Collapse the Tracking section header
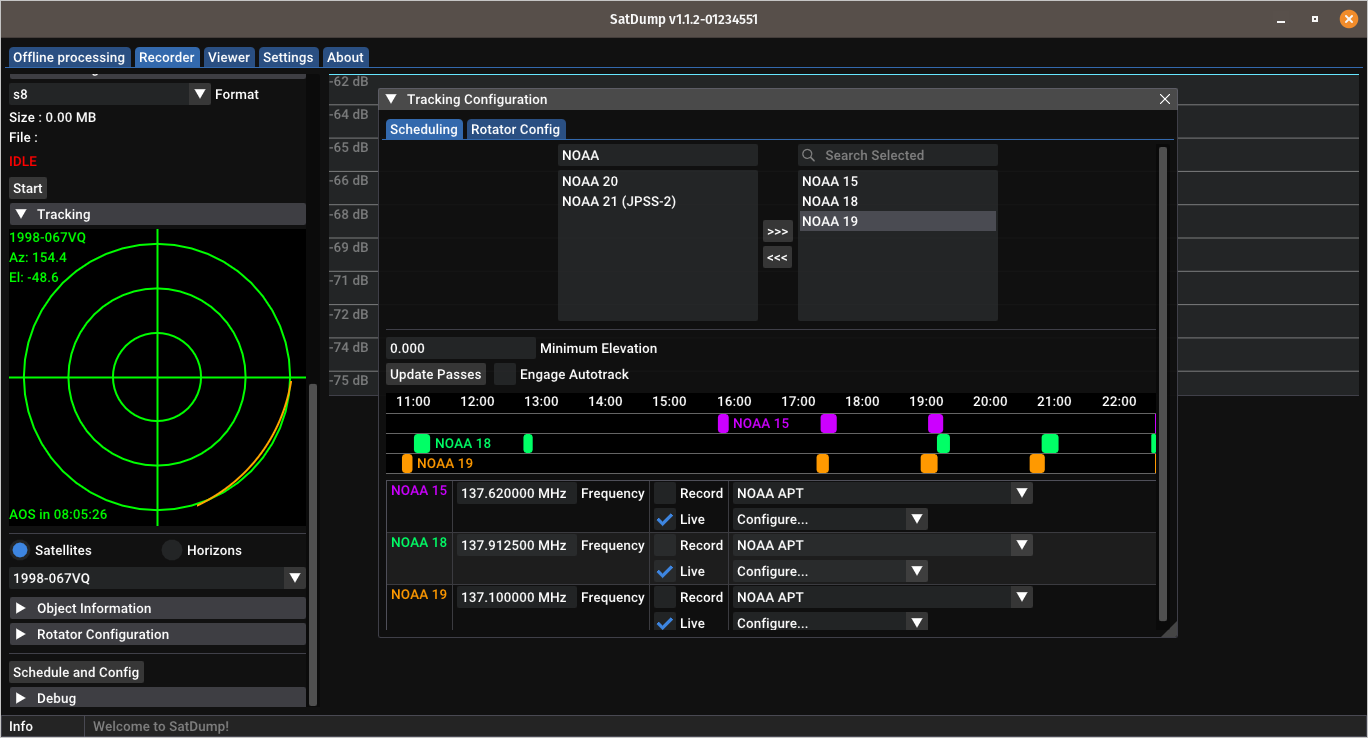Viewport: 1368px width, 738px height. click(x=157, y=214)
